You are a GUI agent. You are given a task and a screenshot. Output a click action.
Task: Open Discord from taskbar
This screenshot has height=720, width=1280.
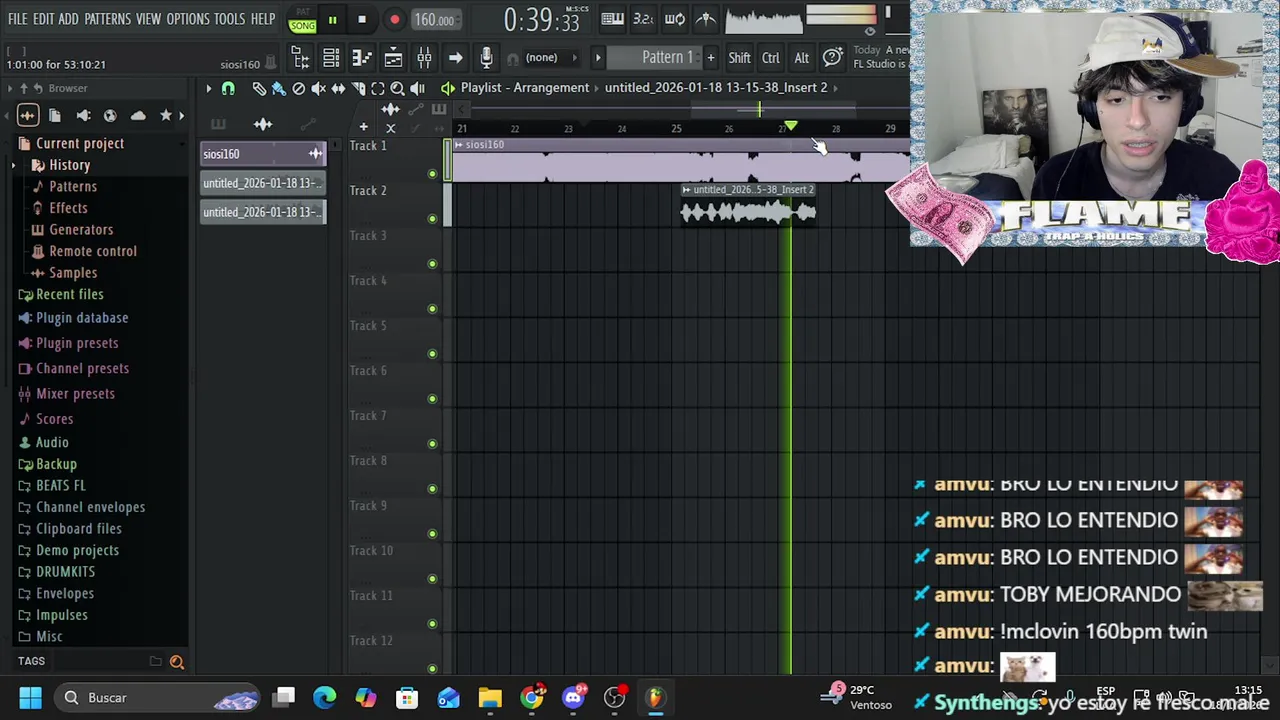coord(573,698)
